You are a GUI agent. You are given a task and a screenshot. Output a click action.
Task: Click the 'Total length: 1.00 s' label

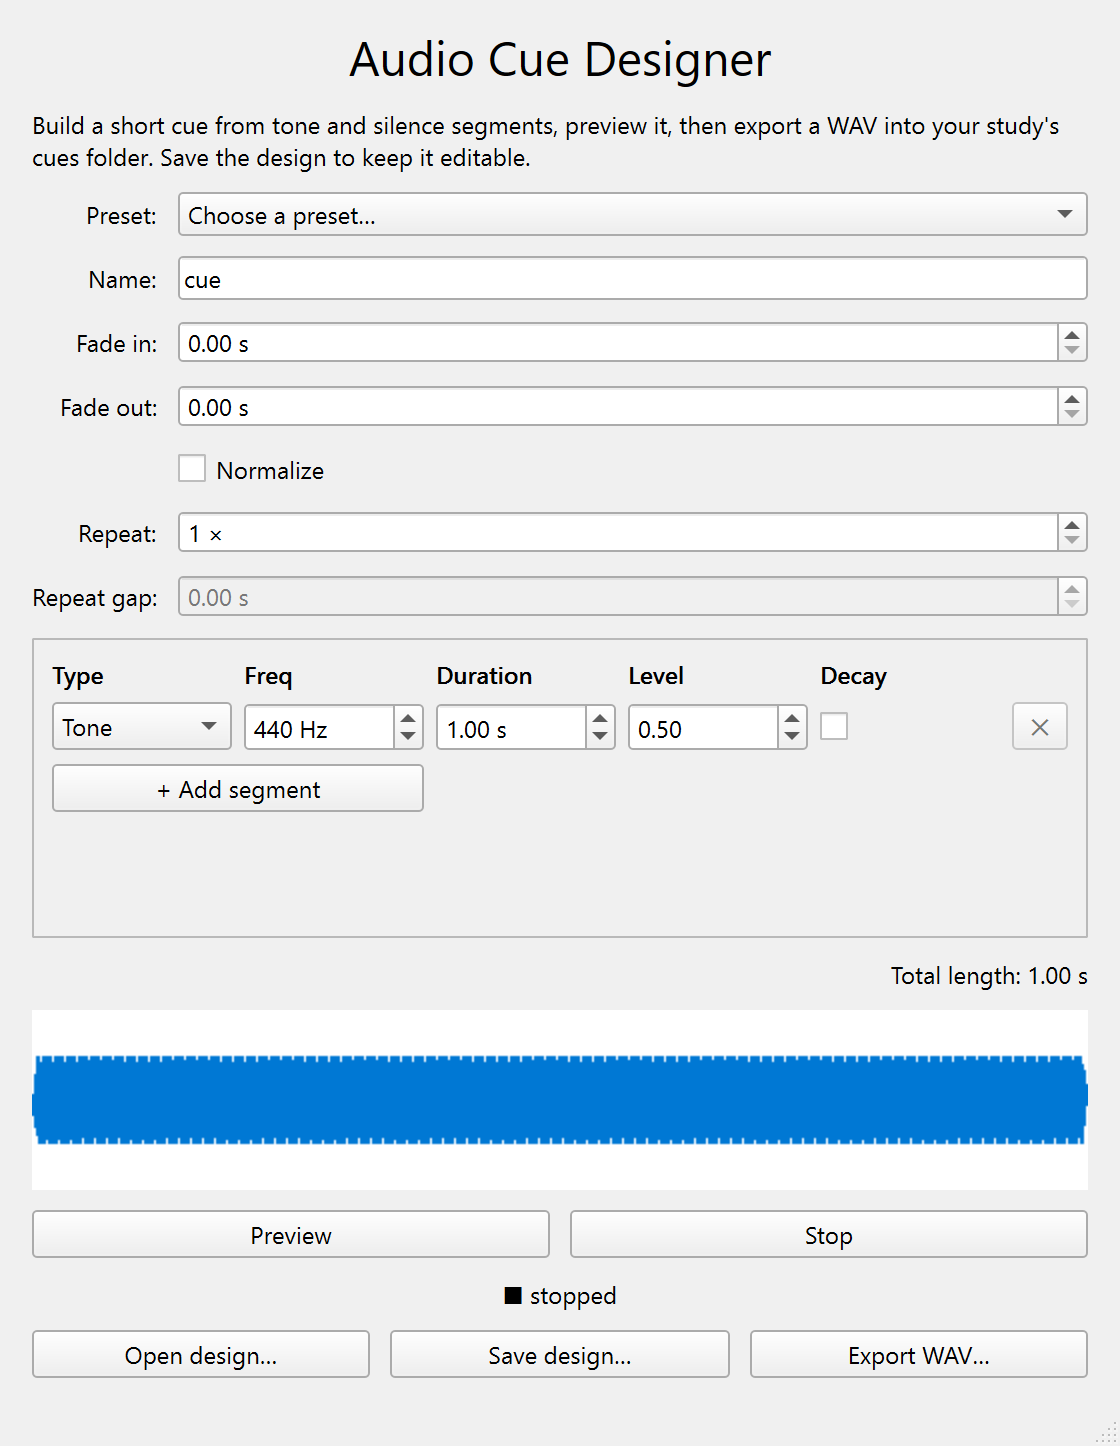tap(989, 976)
